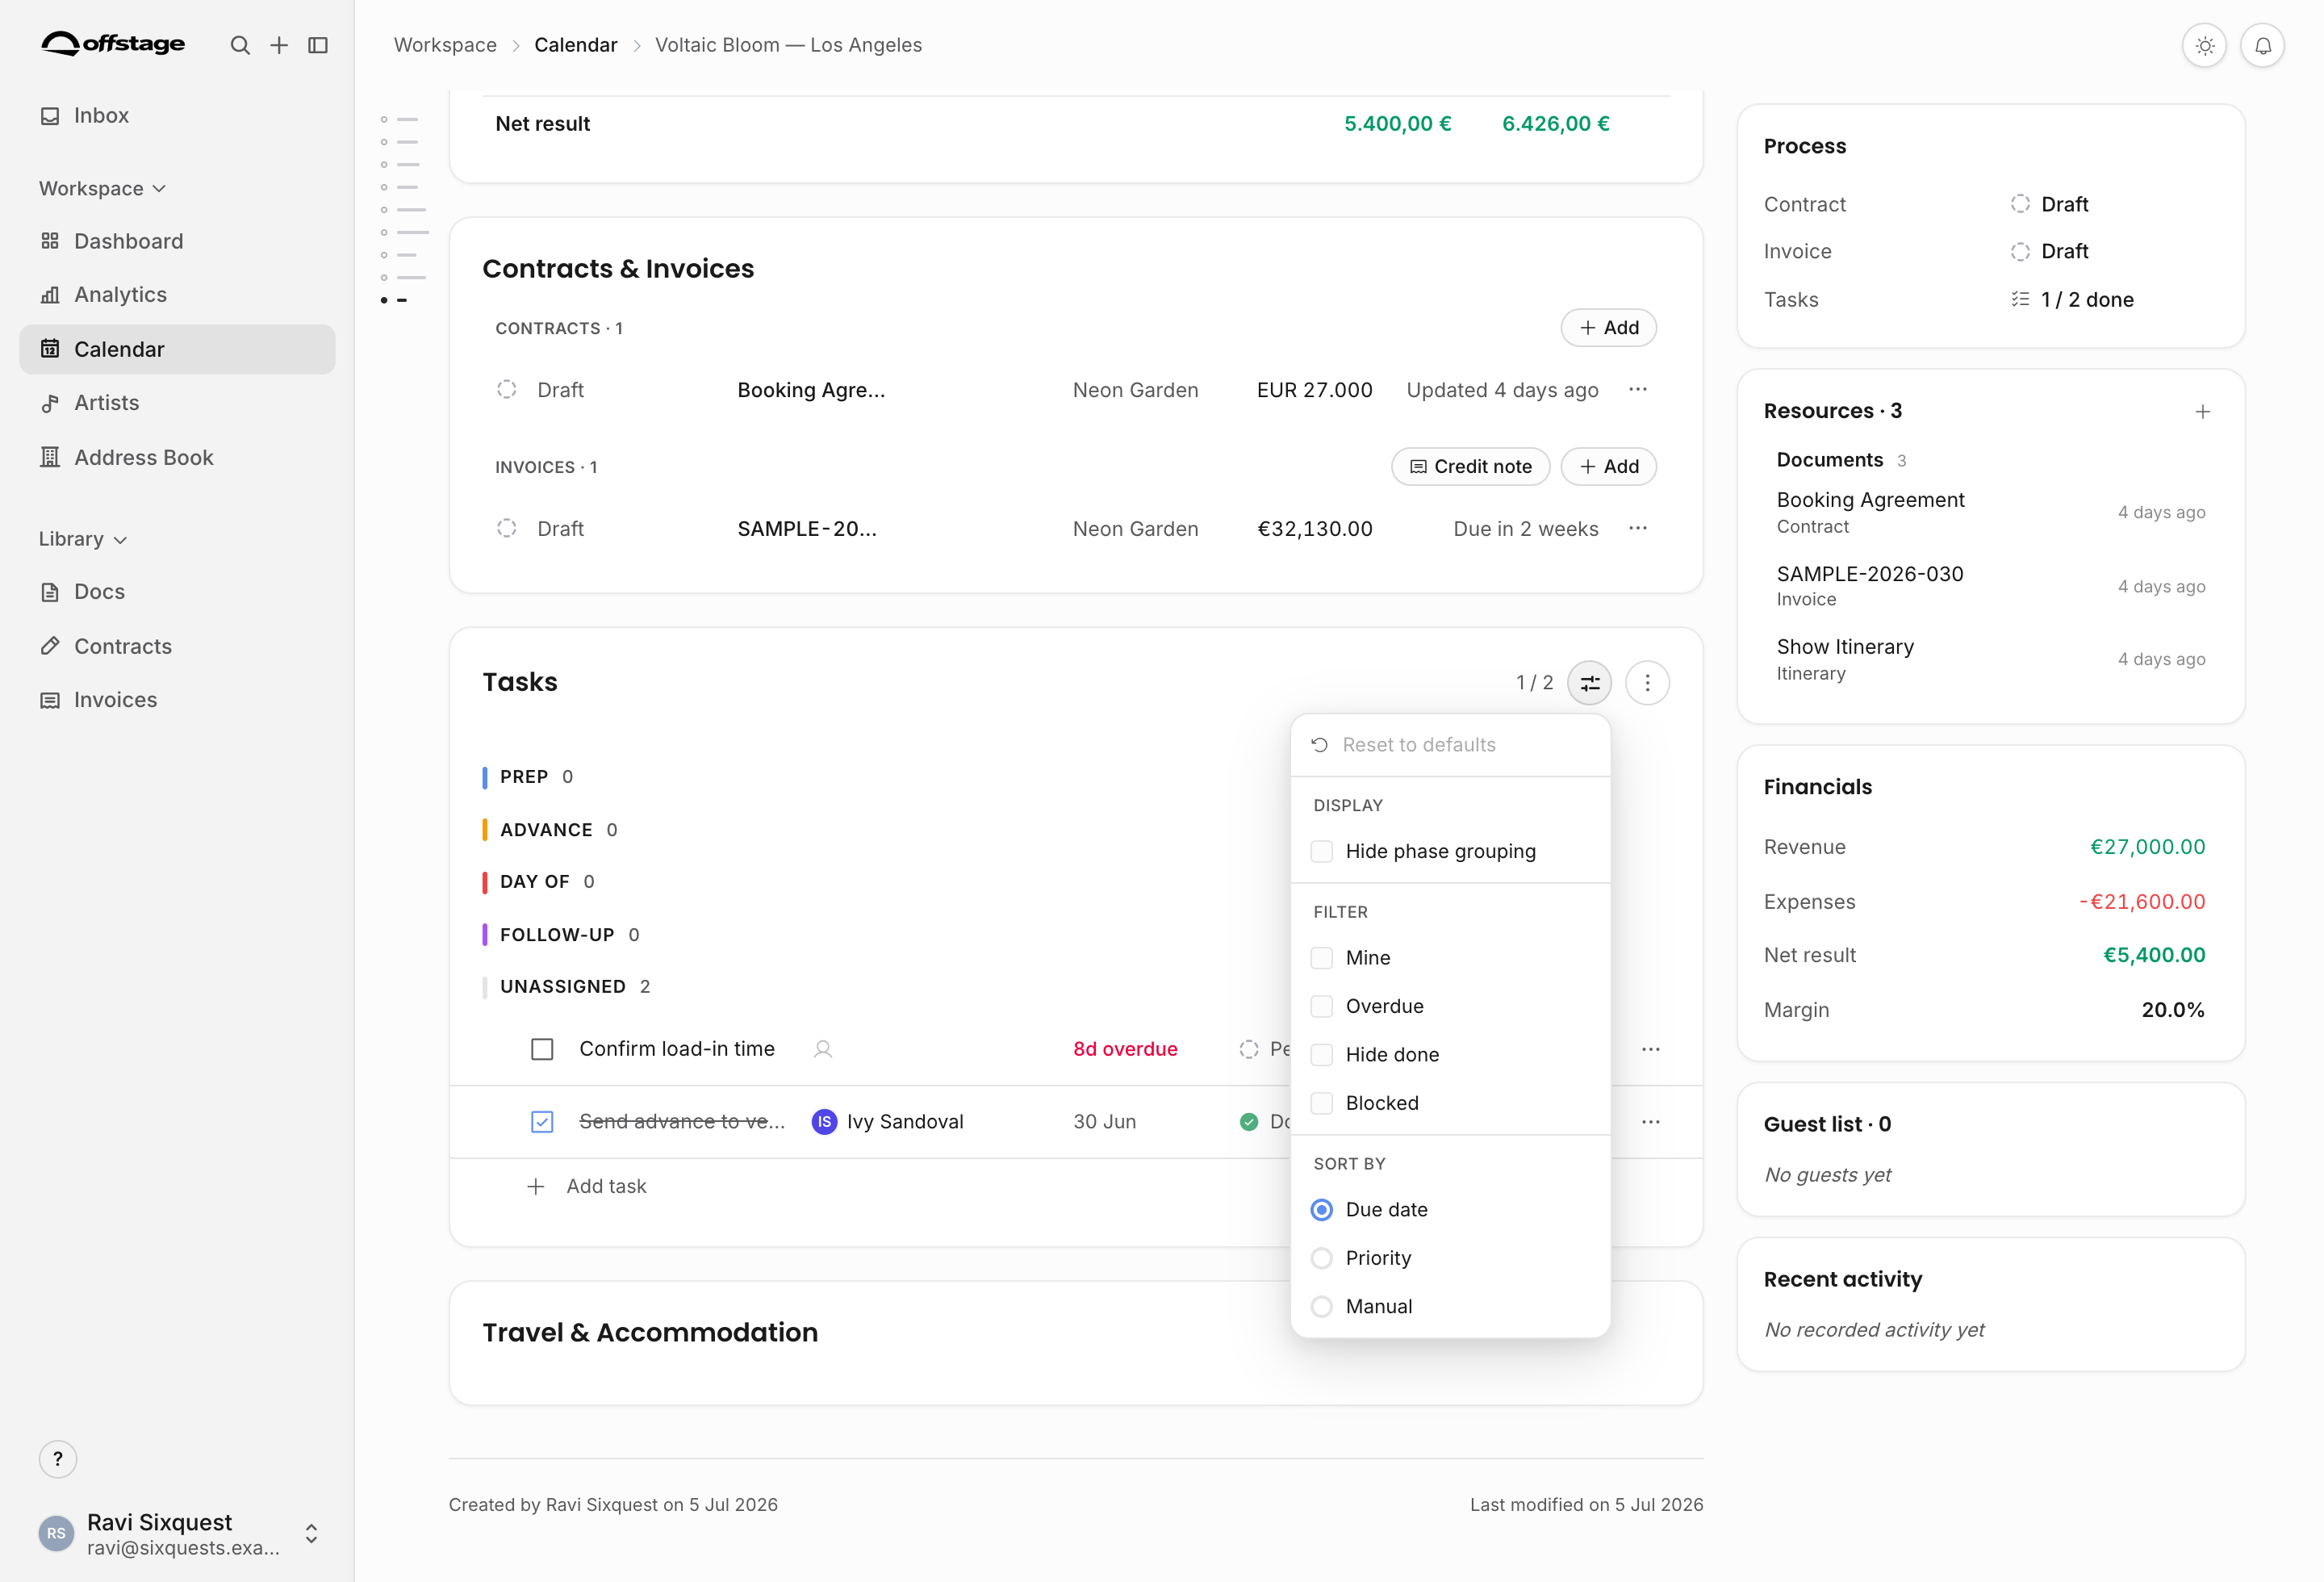This screenshot has width=2324, height=1582.
Task: Expand the FOLLOW-UP phase group
Action: pyautogui.click(x=562, y=935)
